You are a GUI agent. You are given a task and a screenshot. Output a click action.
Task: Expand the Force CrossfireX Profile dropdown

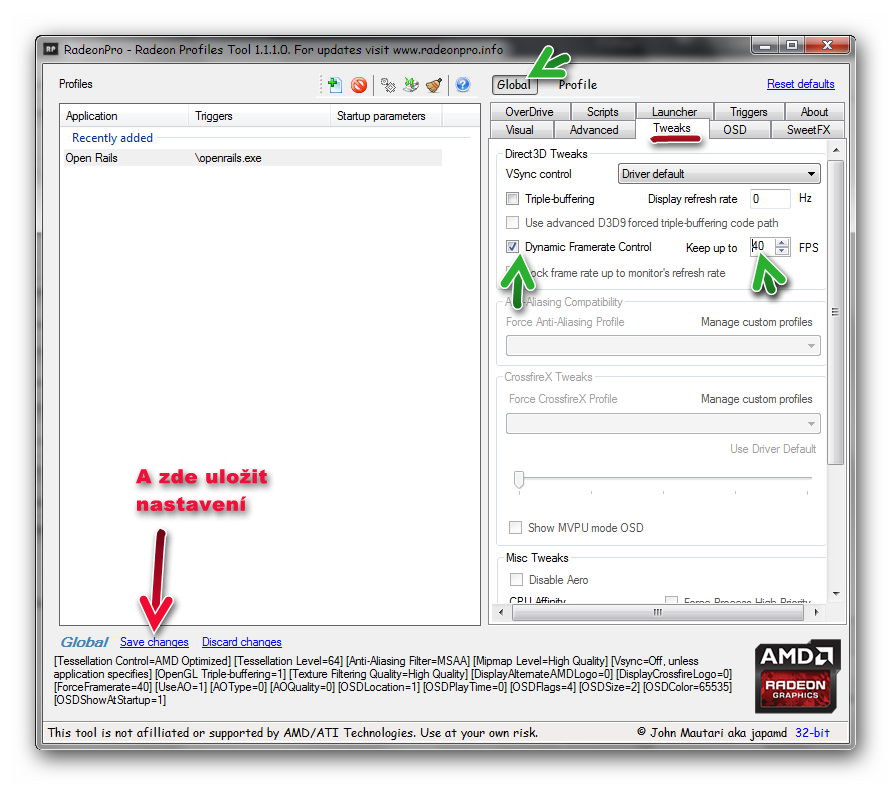pos(663,423)
